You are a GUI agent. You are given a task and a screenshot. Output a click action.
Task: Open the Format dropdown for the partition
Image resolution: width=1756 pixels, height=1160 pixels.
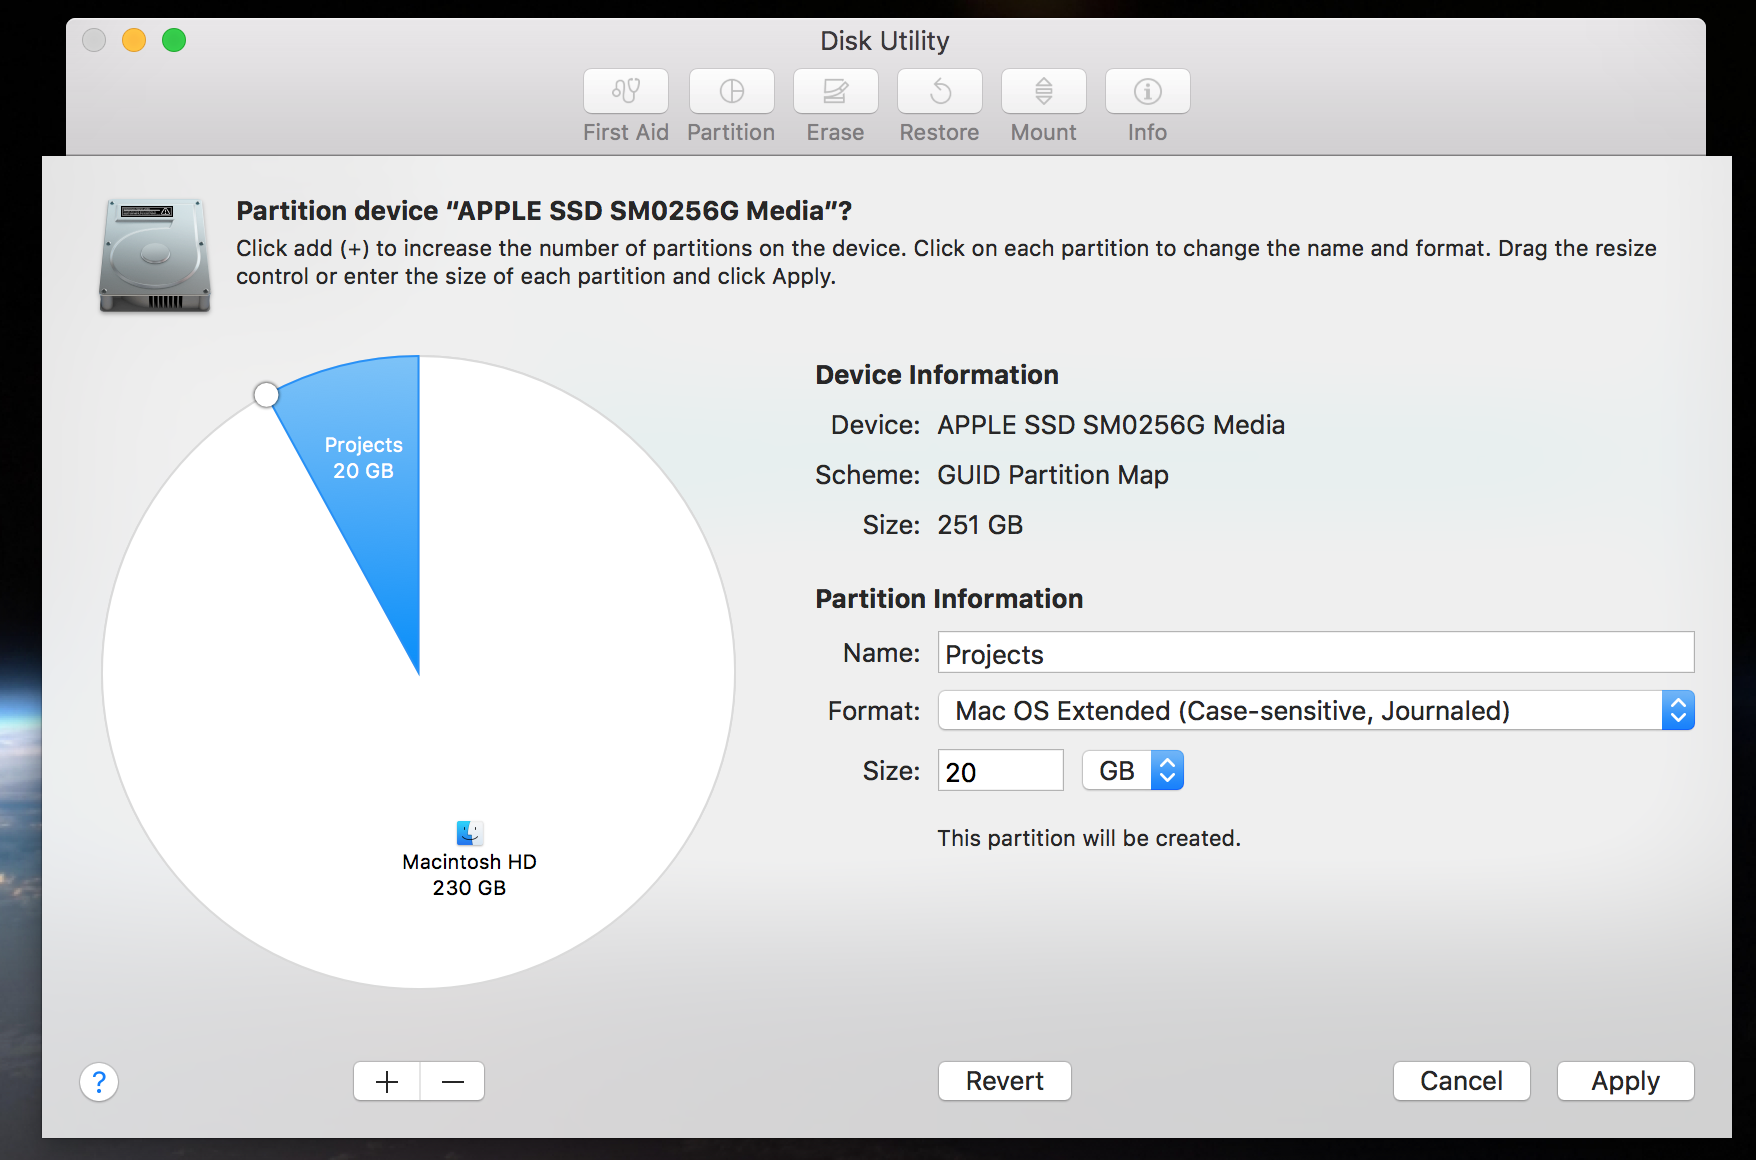pos(1316,710)
